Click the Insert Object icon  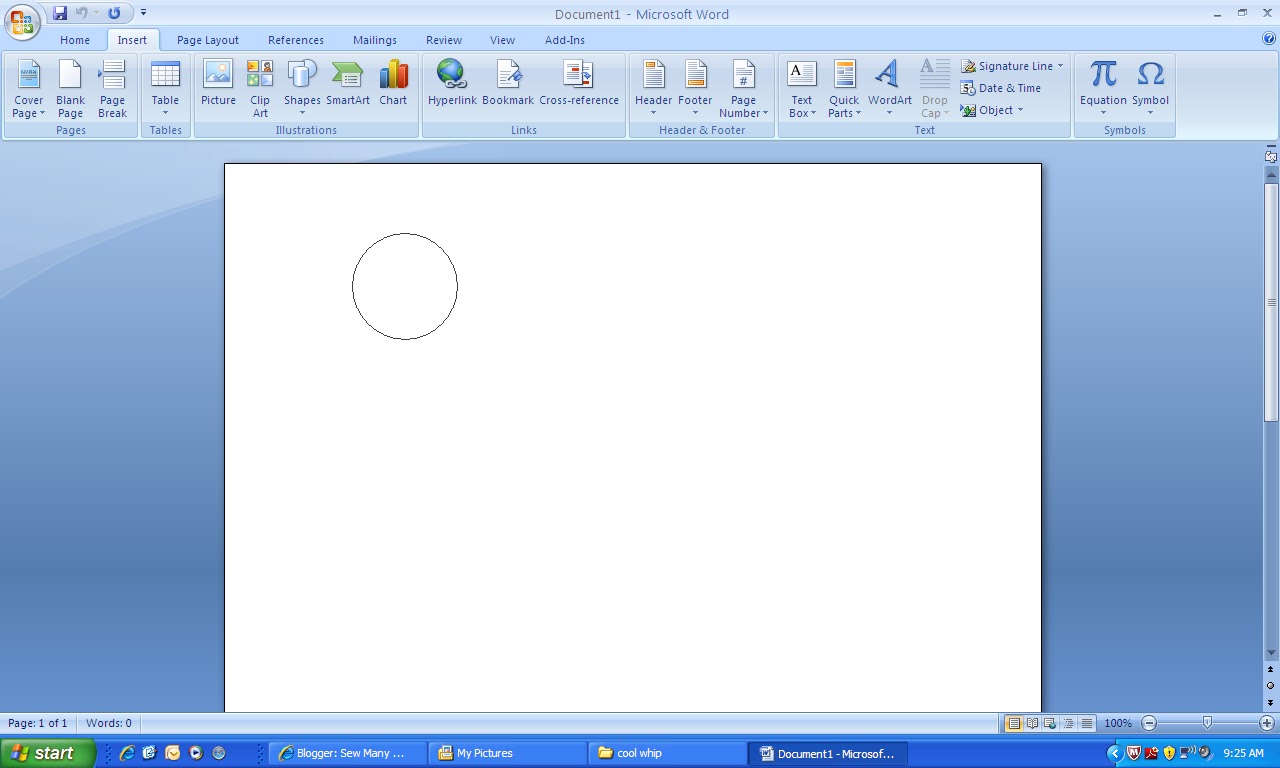[x=968, y=110]
